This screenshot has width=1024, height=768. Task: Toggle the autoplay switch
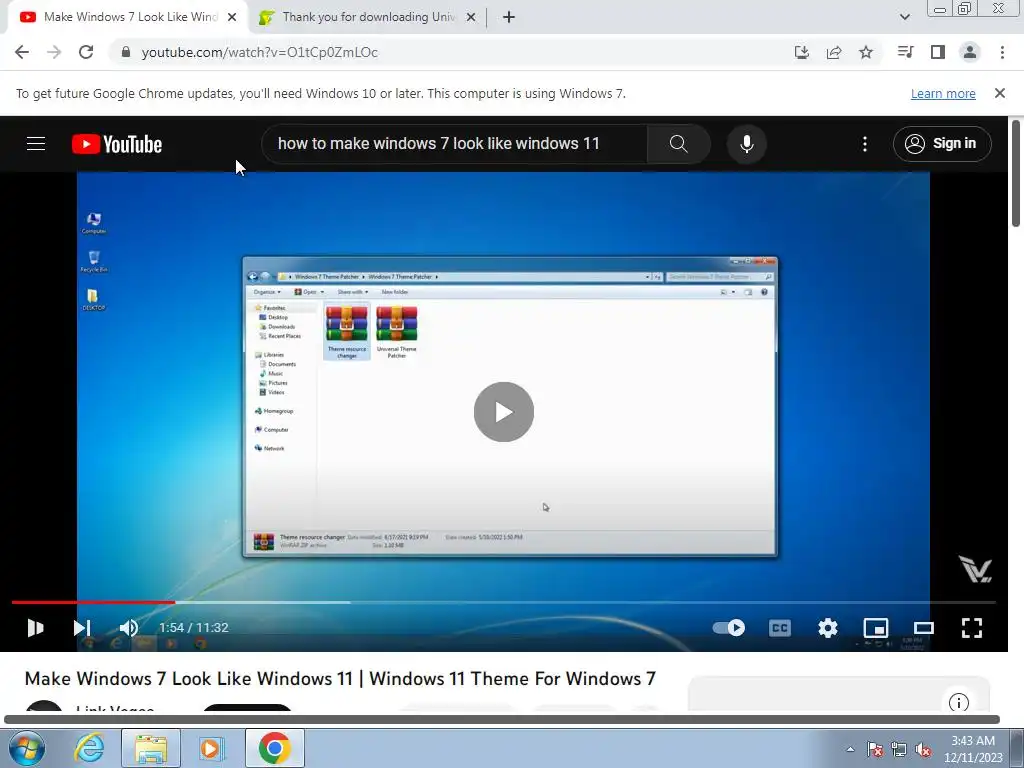[729, 628]
